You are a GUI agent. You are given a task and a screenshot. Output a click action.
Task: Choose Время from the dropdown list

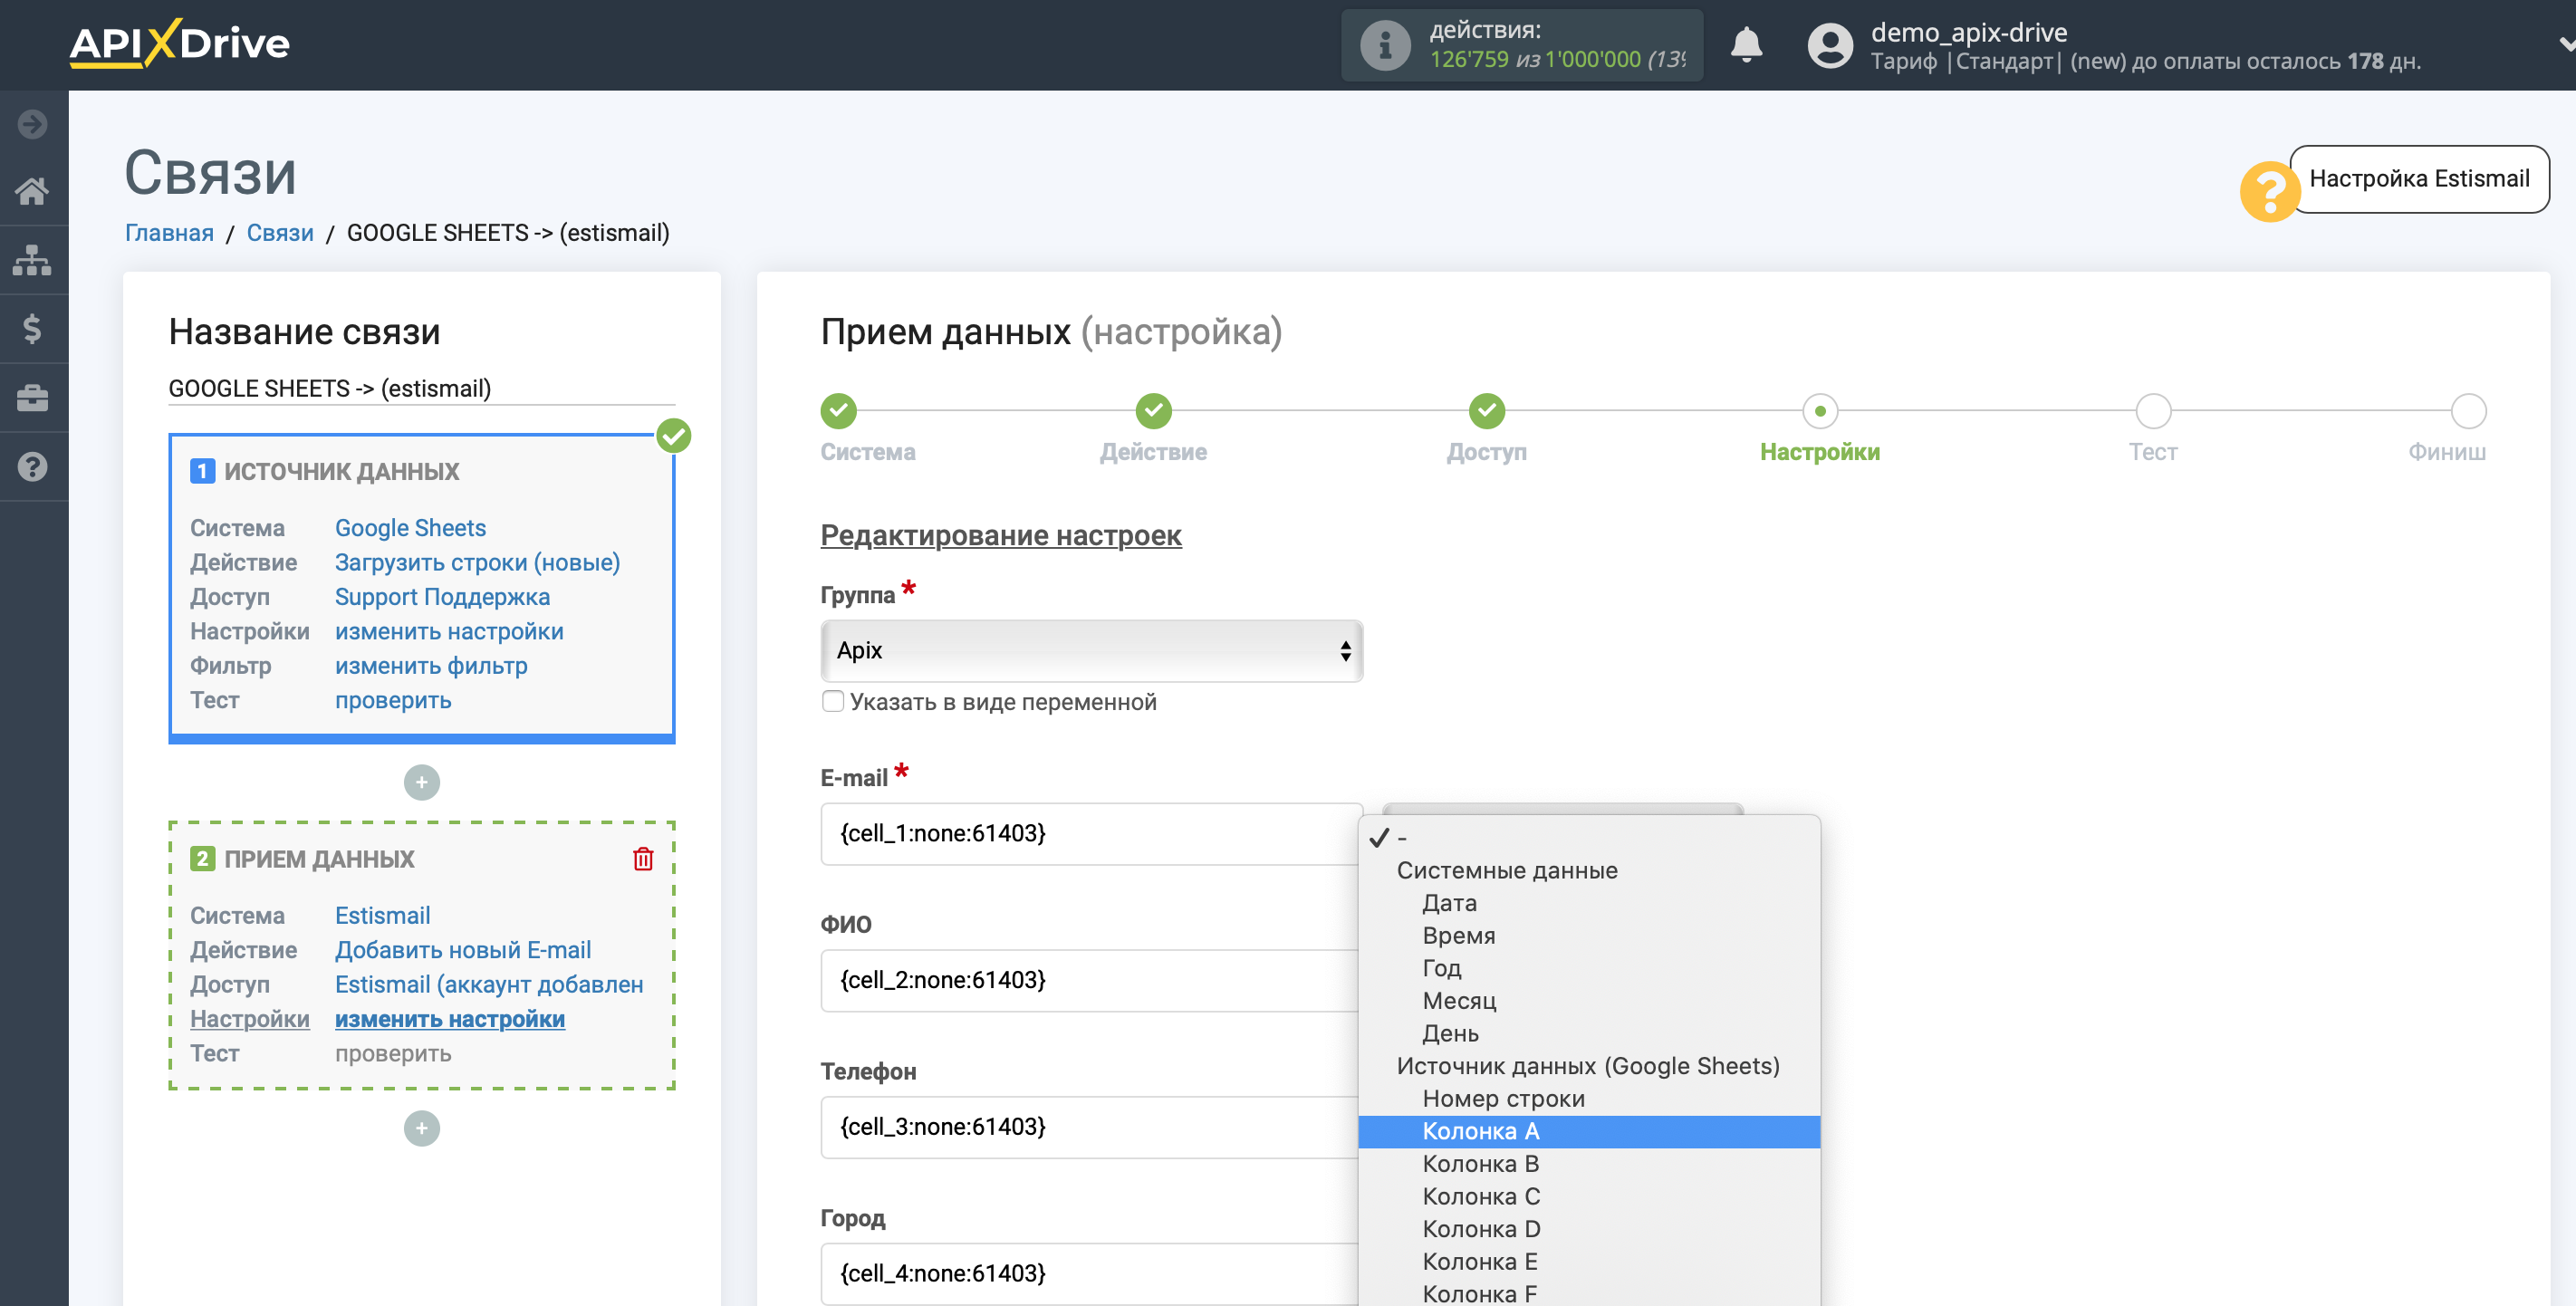(1589, 935)
